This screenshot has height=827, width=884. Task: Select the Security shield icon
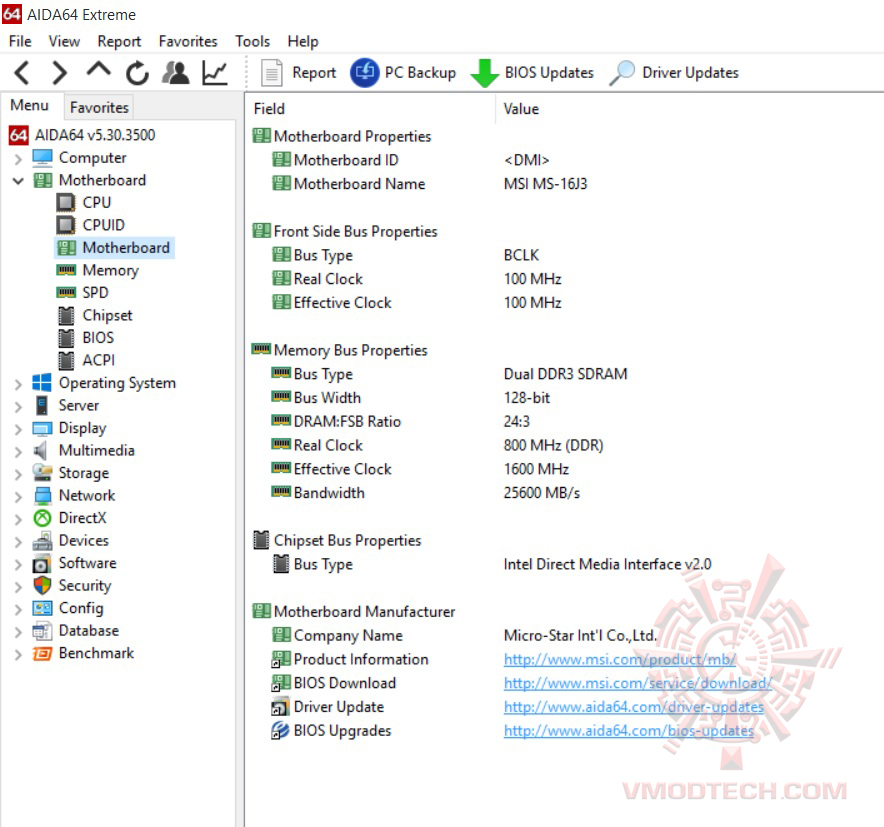(x=42, y=586)
